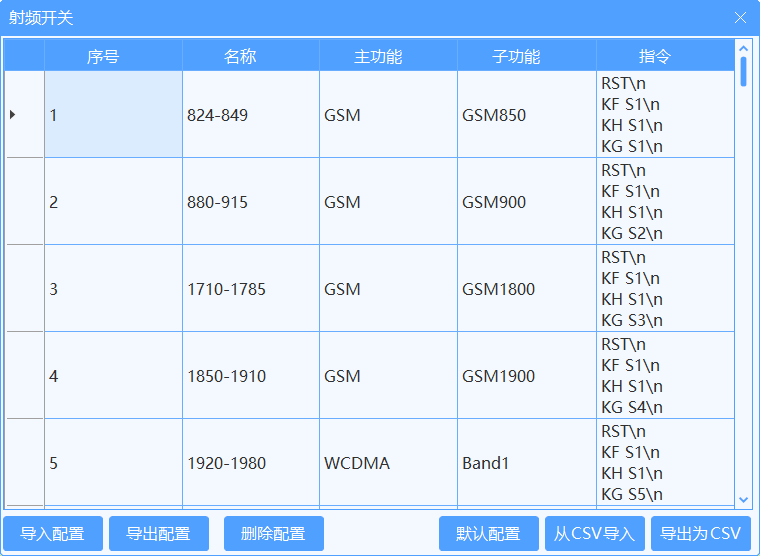Select the GSM900 cell
This screenshot has height=556, width=760.
coord(526,201)
